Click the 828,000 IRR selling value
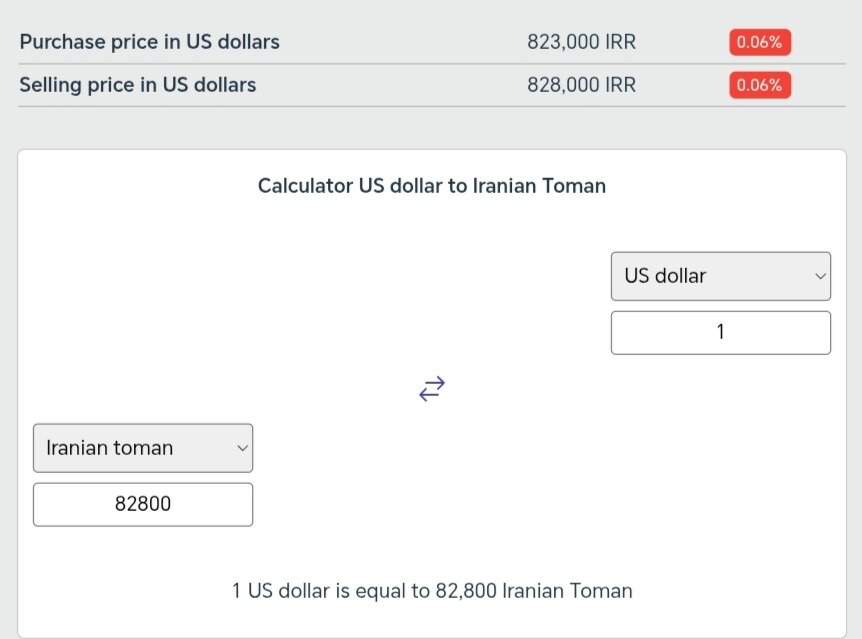862x639 pixels. 582,85
